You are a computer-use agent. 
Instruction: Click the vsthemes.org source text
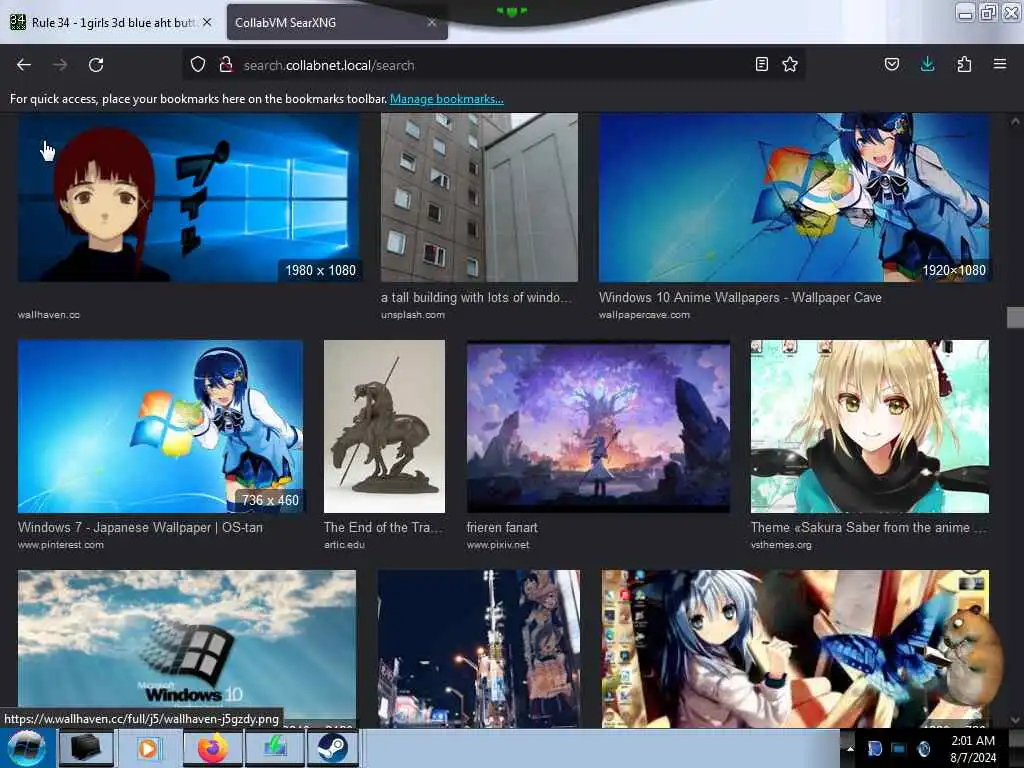(781, 545)
